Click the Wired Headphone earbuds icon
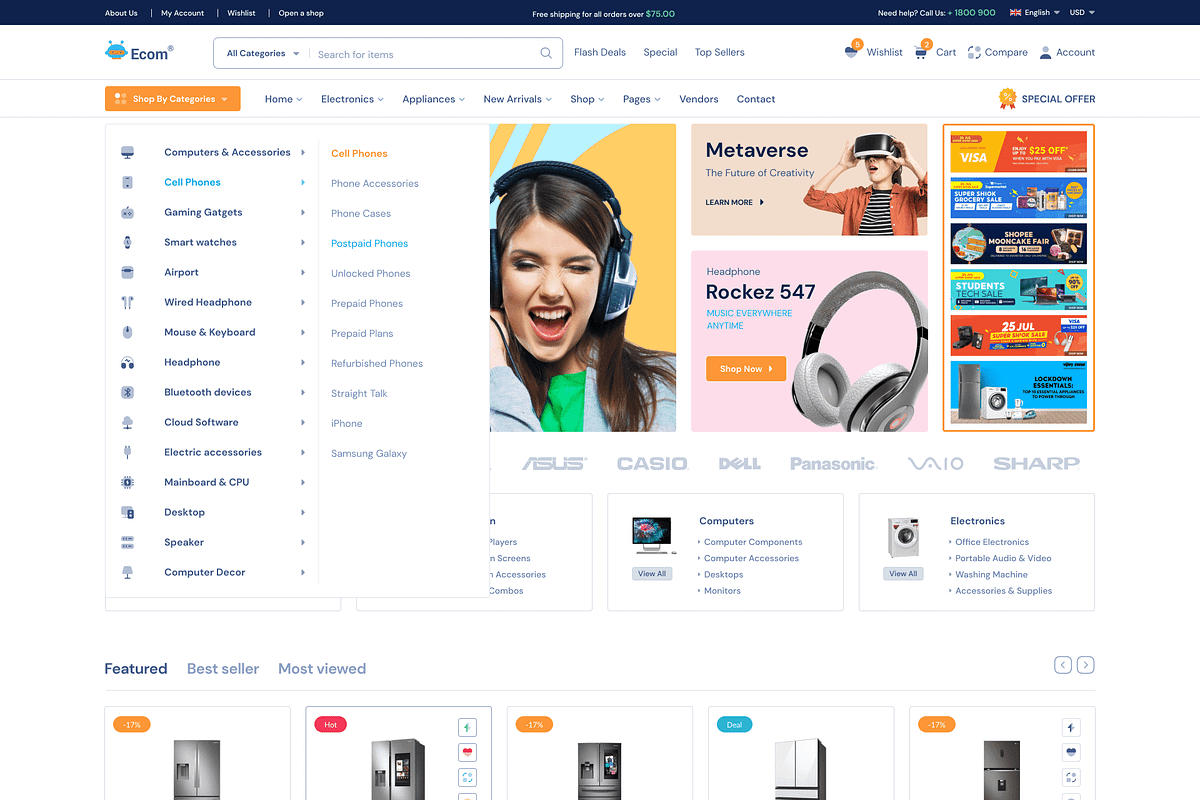 tap(127, 302)
